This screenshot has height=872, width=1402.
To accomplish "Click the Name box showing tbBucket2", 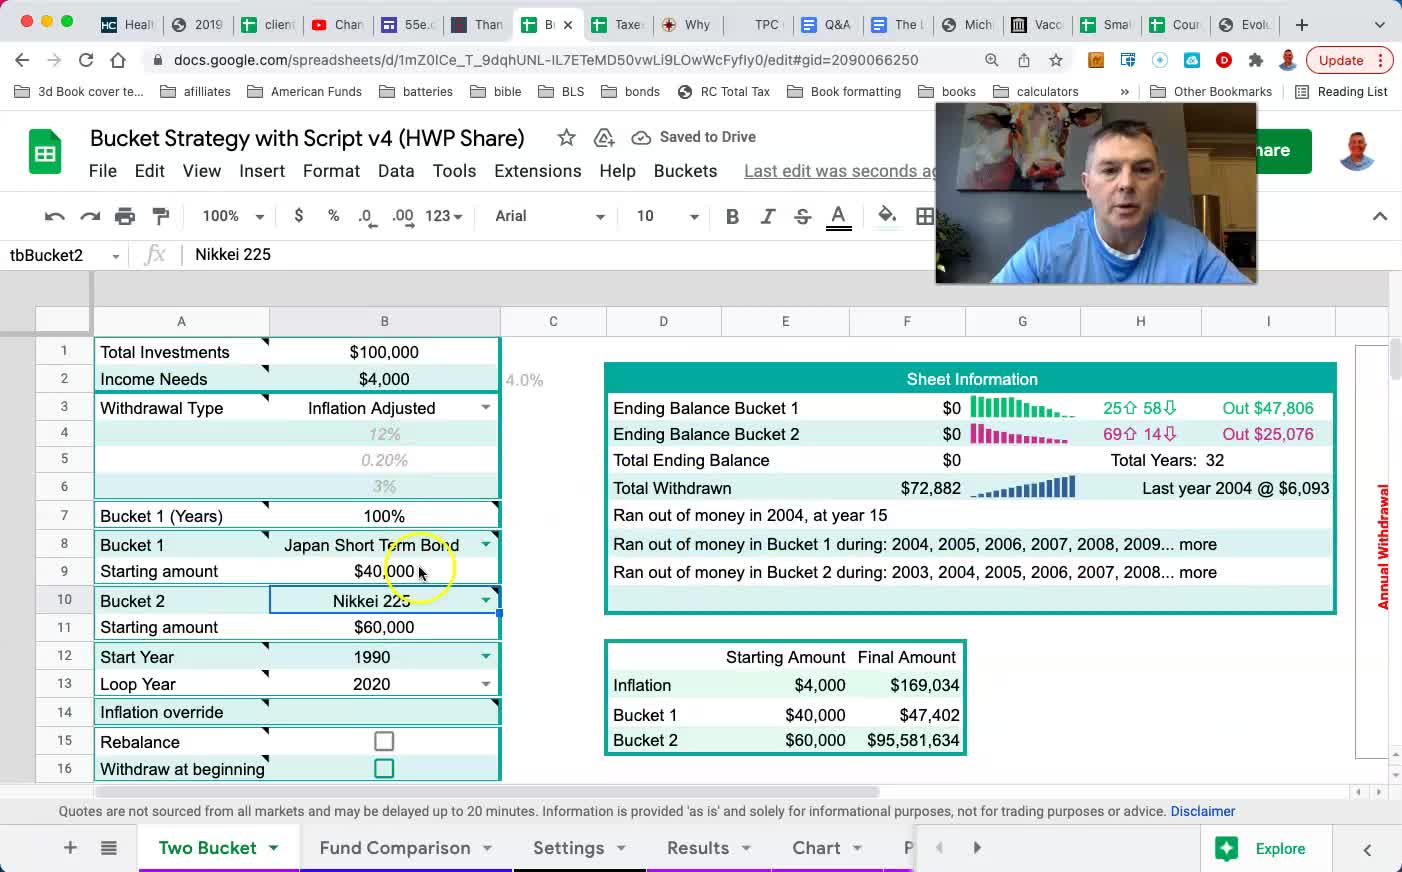I will click(x=62, y=255).
